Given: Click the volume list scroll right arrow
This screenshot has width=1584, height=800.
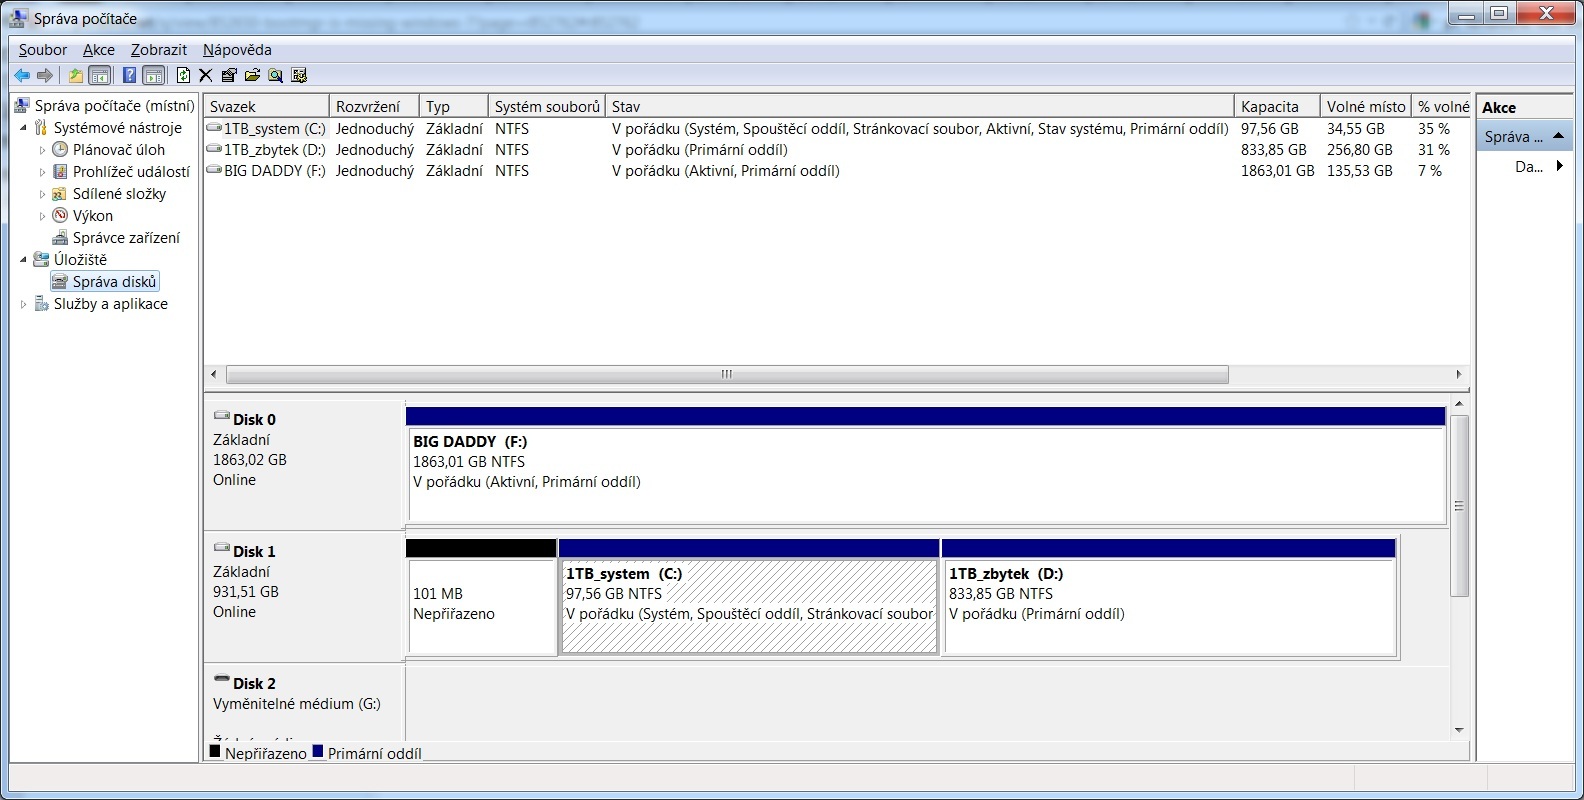Looking at the screenshot, I should click(1459, 374).
